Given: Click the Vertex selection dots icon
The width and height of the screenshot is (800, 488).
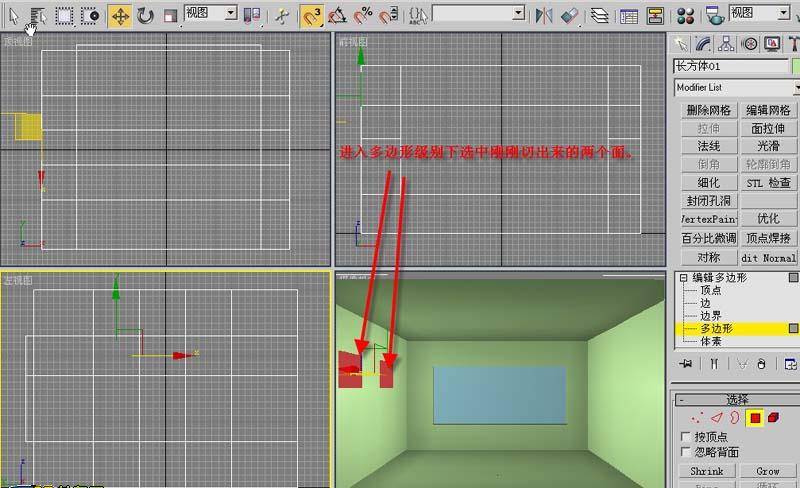Looking at the screenshot, I should click(697, 418).
